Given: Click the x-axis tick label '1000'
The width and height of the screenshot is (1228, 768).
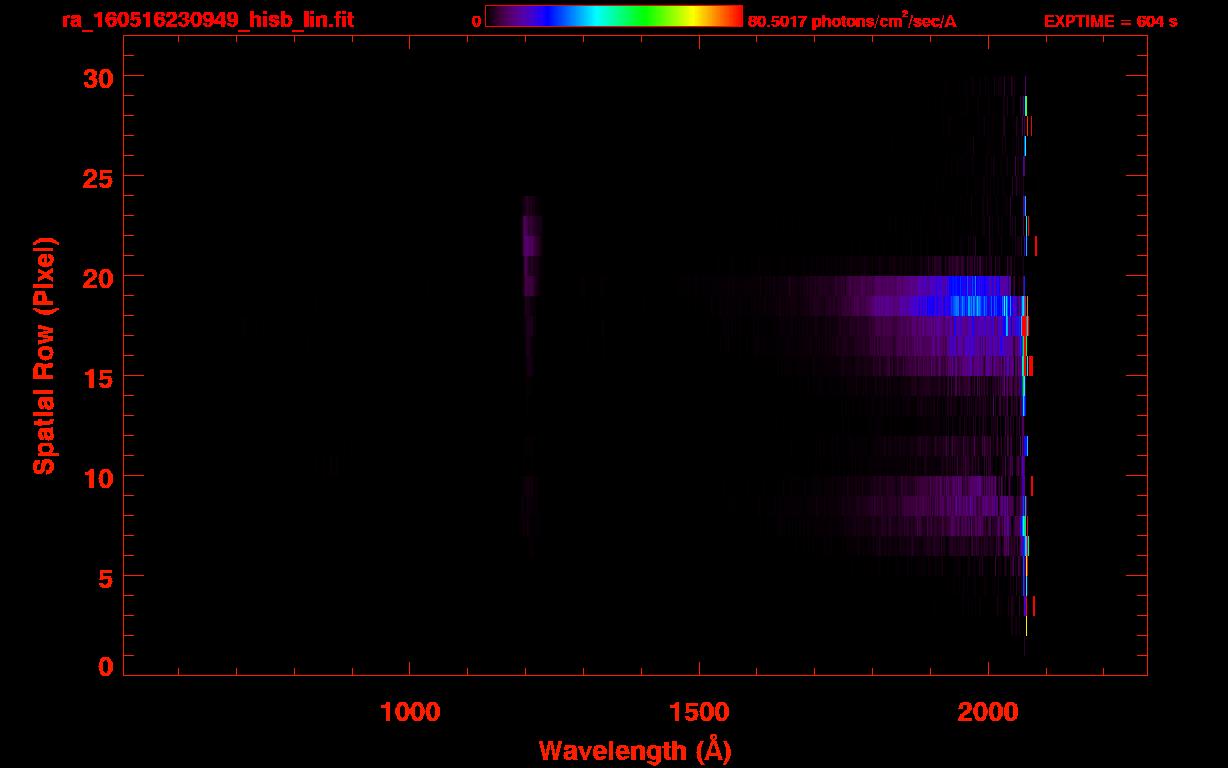Looking at the screenshot, I should (410, 712).
